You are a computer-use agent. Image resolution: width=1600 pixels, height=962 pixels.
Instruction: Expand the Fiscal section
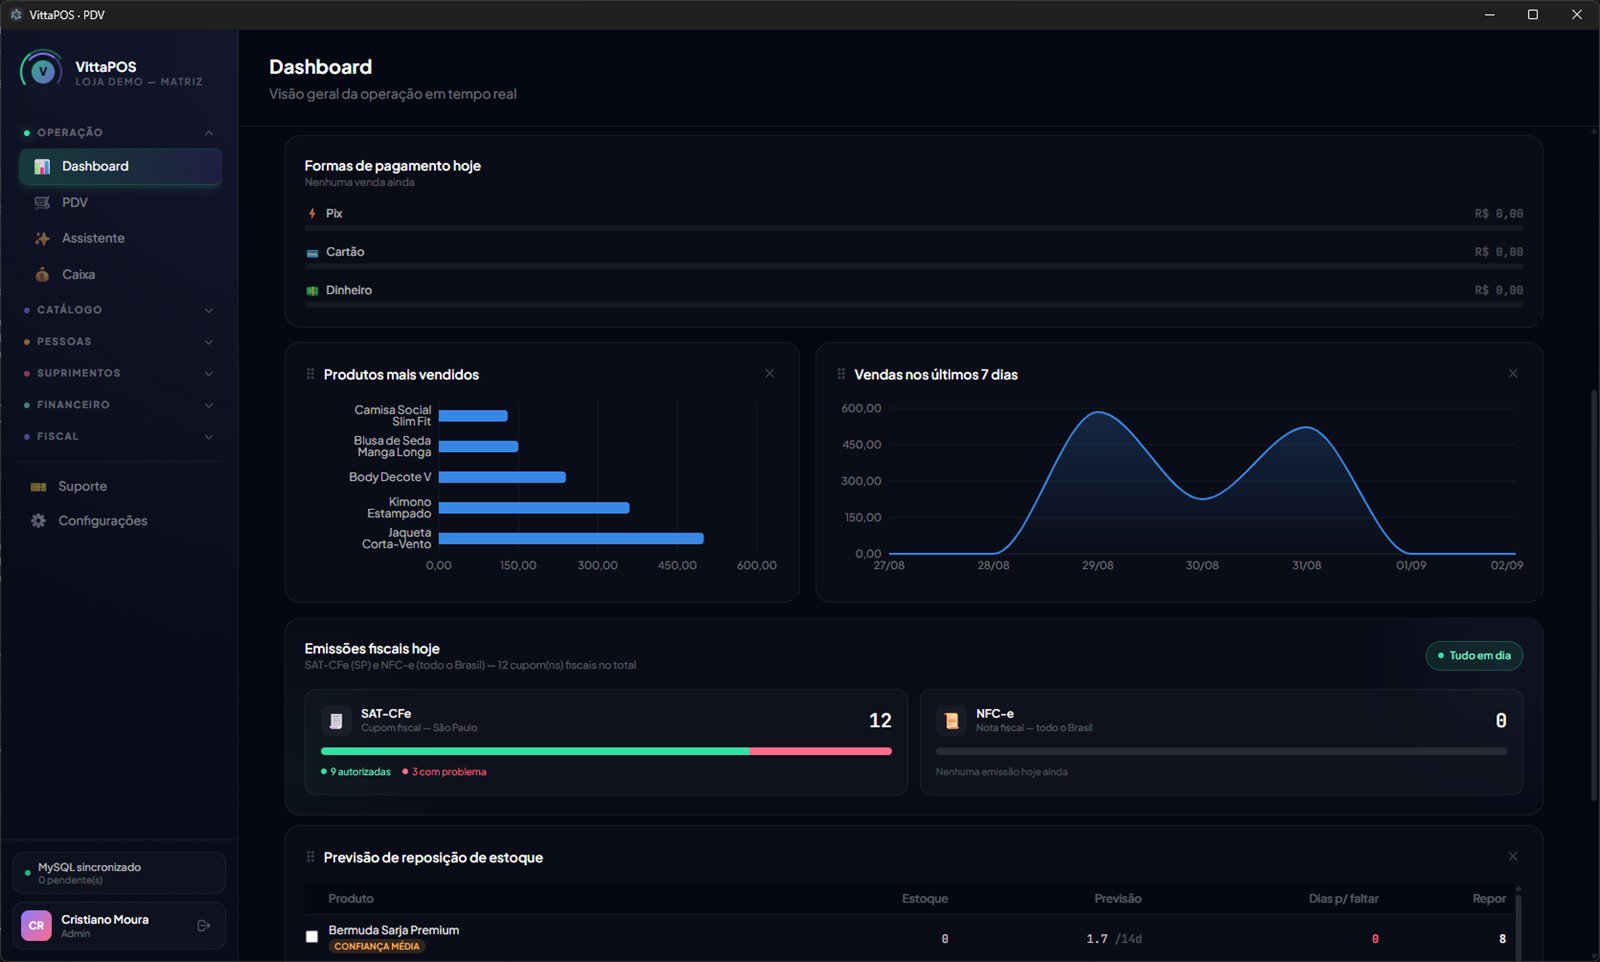point(120,437)
